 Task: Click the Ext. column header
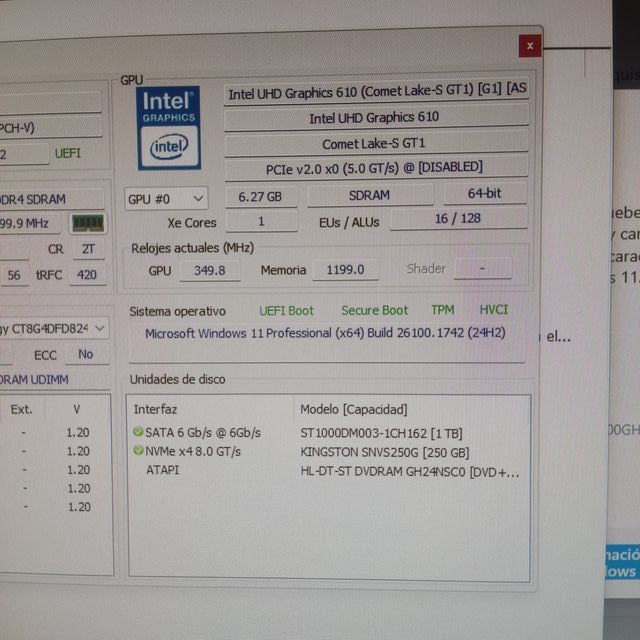coord(21,409)
